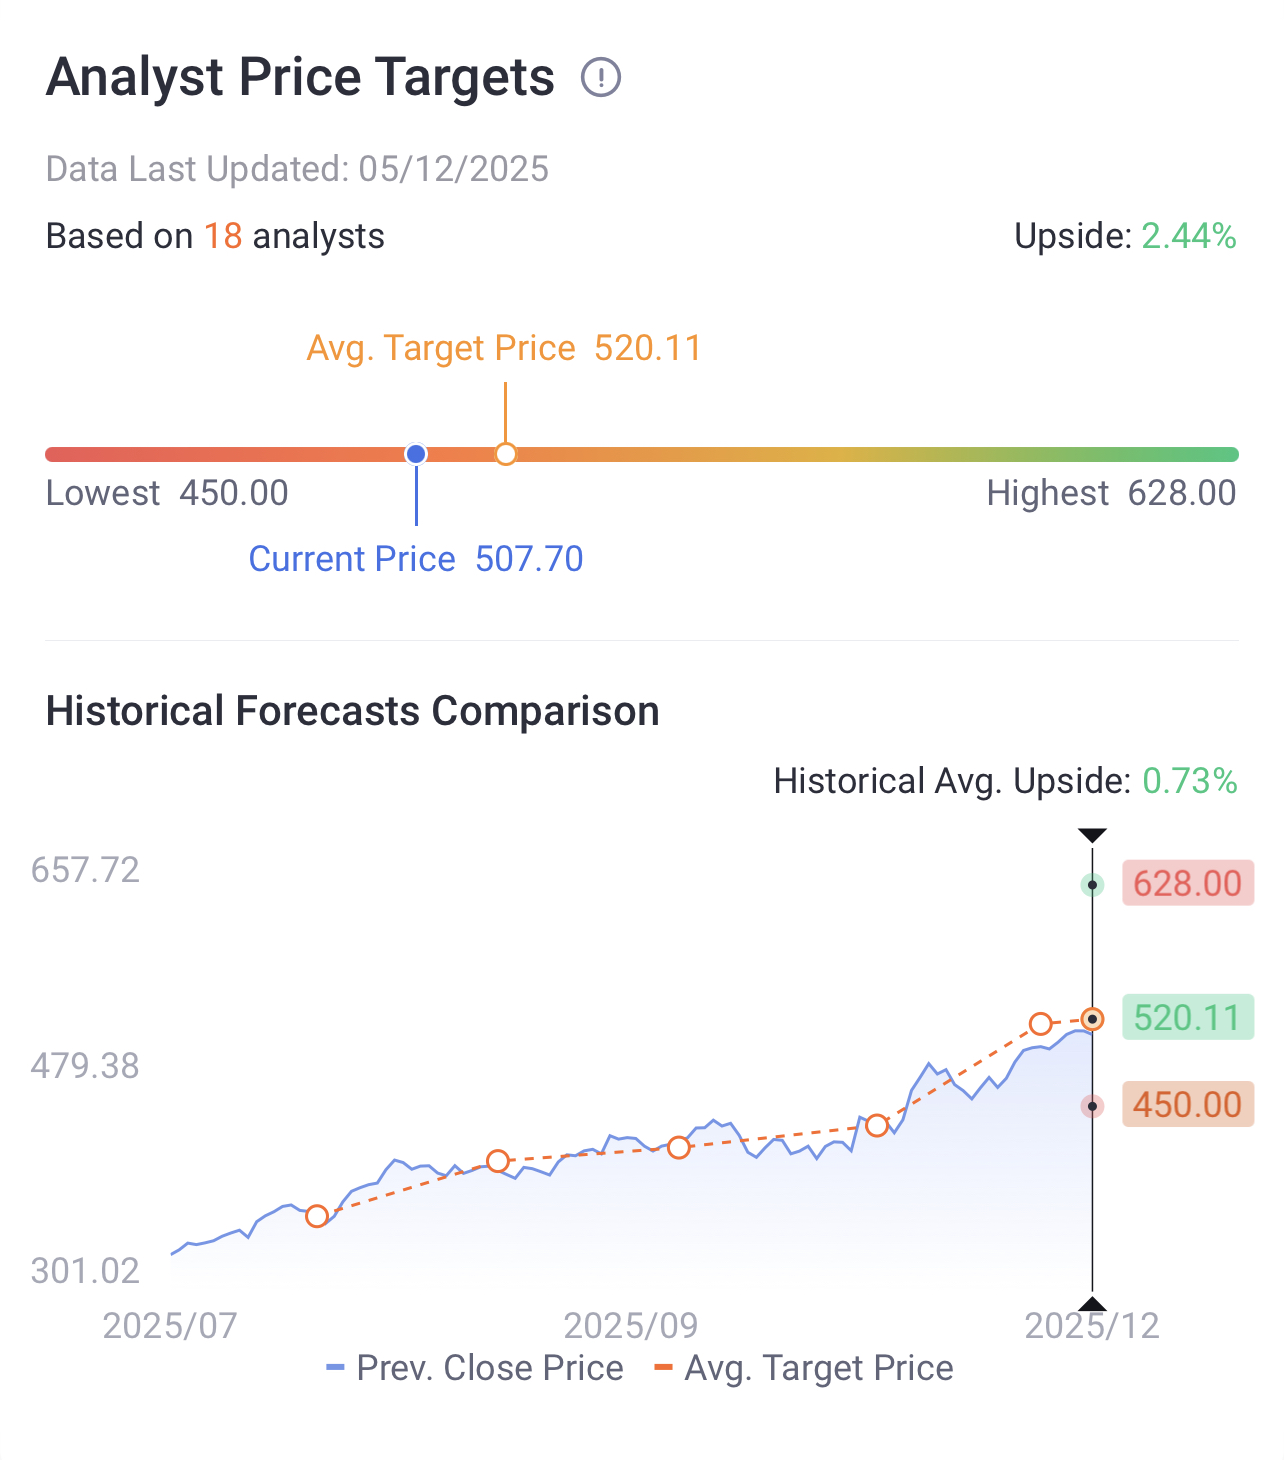Click the first orange target point on chart
Viewport: 1284px width, 1460px height.
(x=317, y=1216)
